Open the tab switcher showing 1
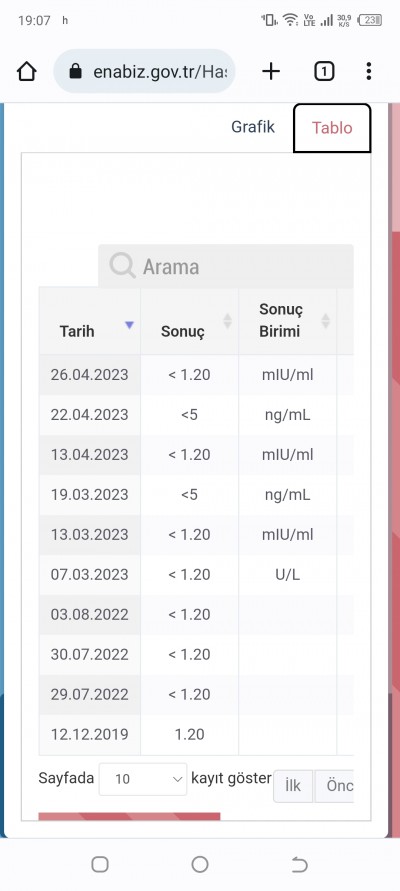Screen dimensions: 400x891 [x=324, y=71]
